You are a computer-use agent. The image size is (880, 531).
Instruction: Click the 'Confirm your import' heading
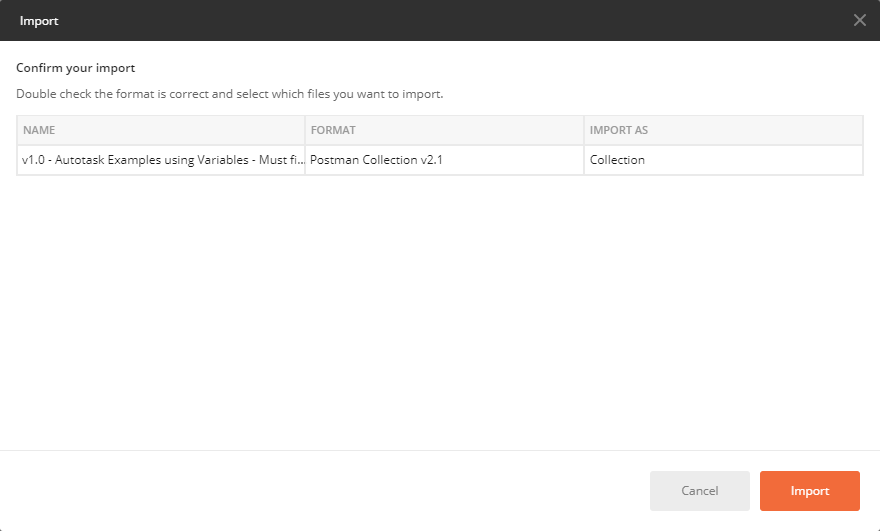pos(75,68)
